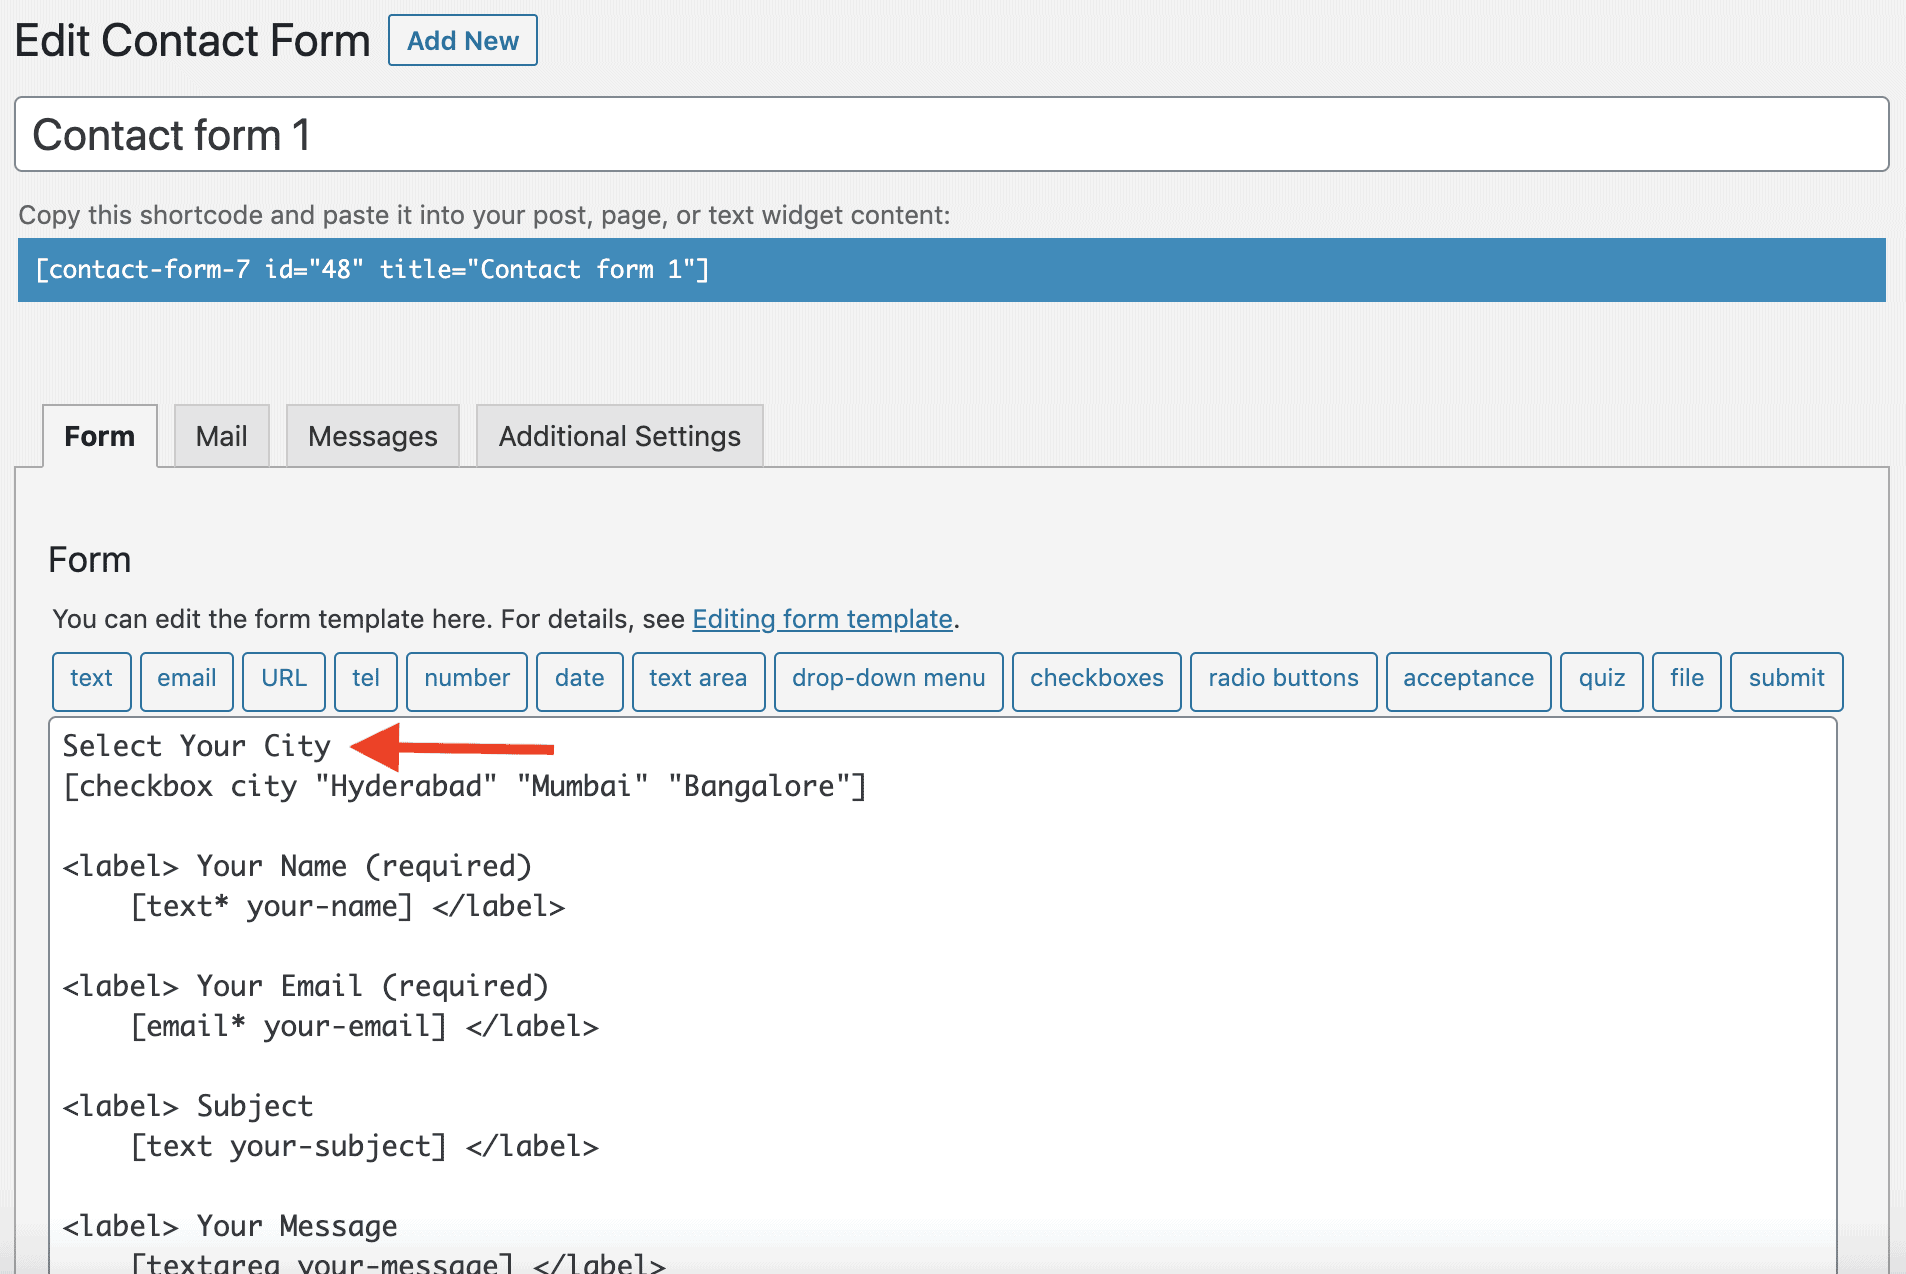Add an acceptance field tag
This screenshot has width=1906, height=1274.
point(1468,679)
